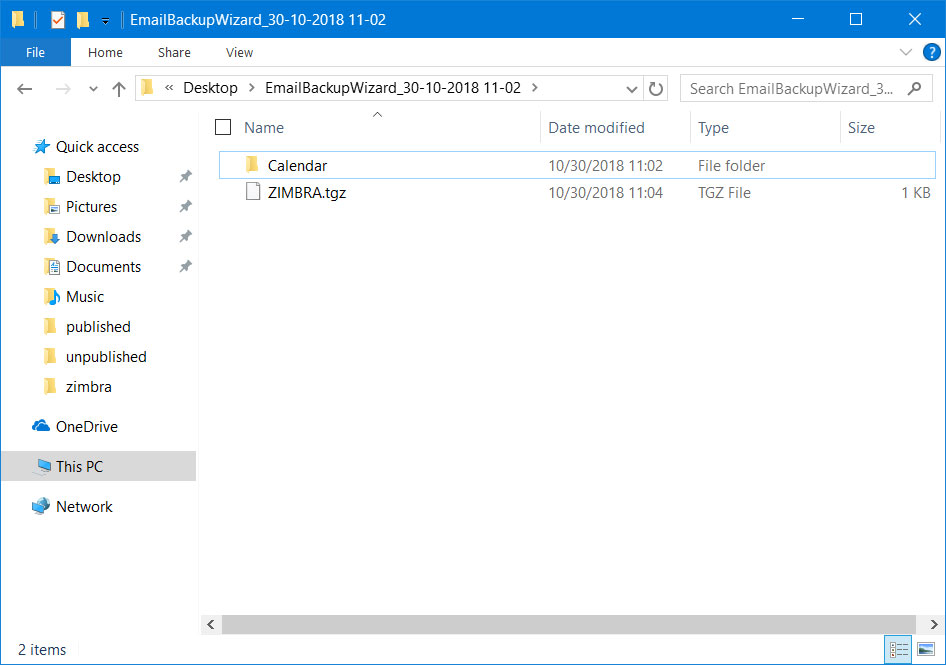Open the address bar history dropdown
The width and height of the screenshot is (946, 665).
[x=632, y=89]
